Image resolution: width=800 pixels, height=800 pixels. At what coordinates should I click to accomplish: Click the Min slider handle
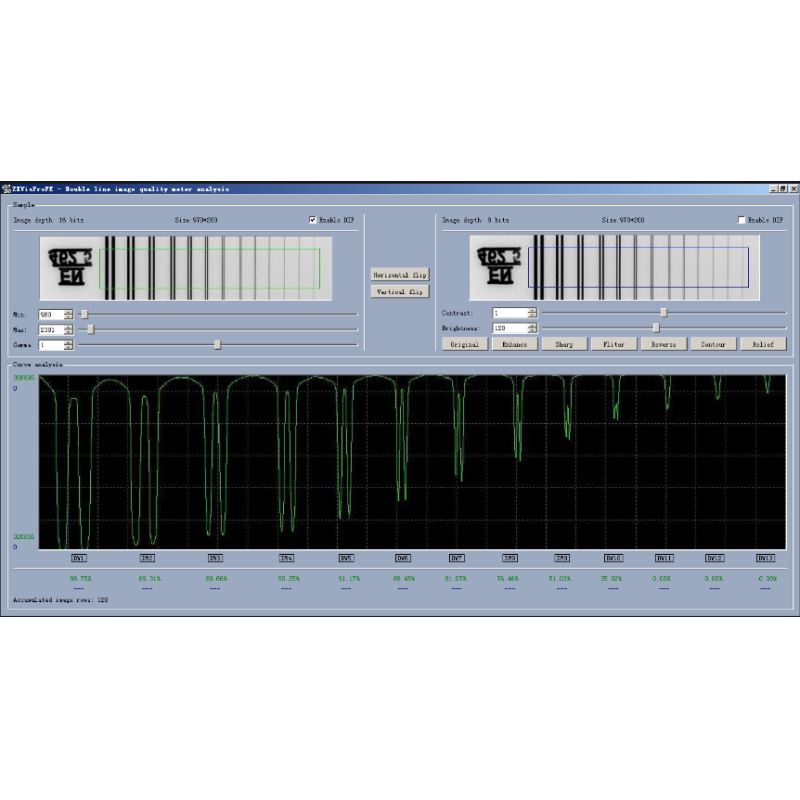point(85,314)
